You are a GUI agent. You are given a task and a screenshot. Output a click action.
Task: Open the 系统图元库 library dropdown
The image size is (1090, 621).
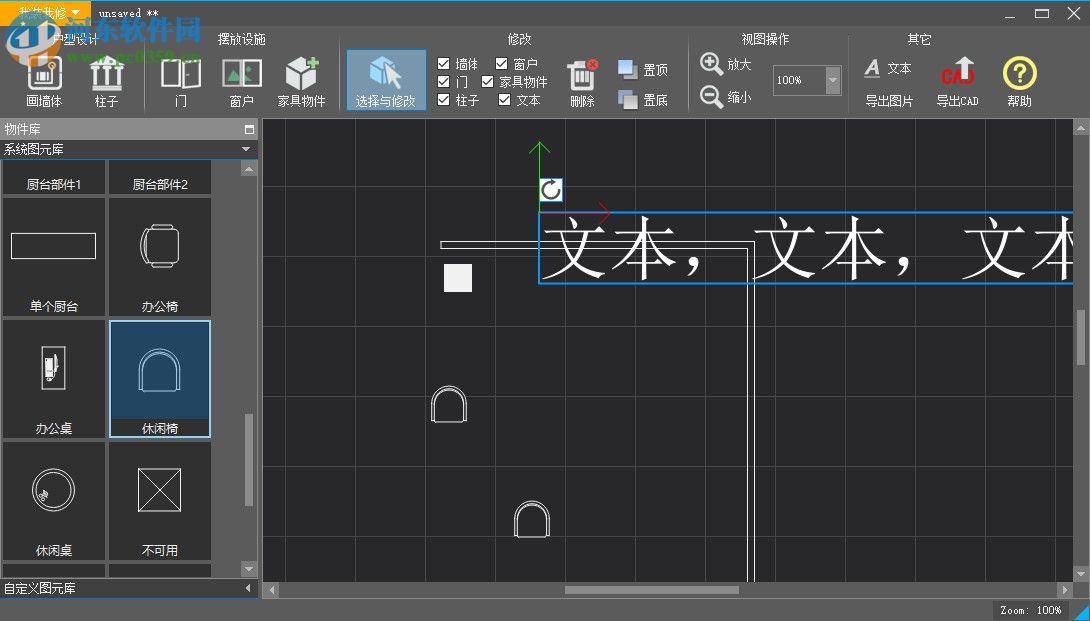[245, 148]
